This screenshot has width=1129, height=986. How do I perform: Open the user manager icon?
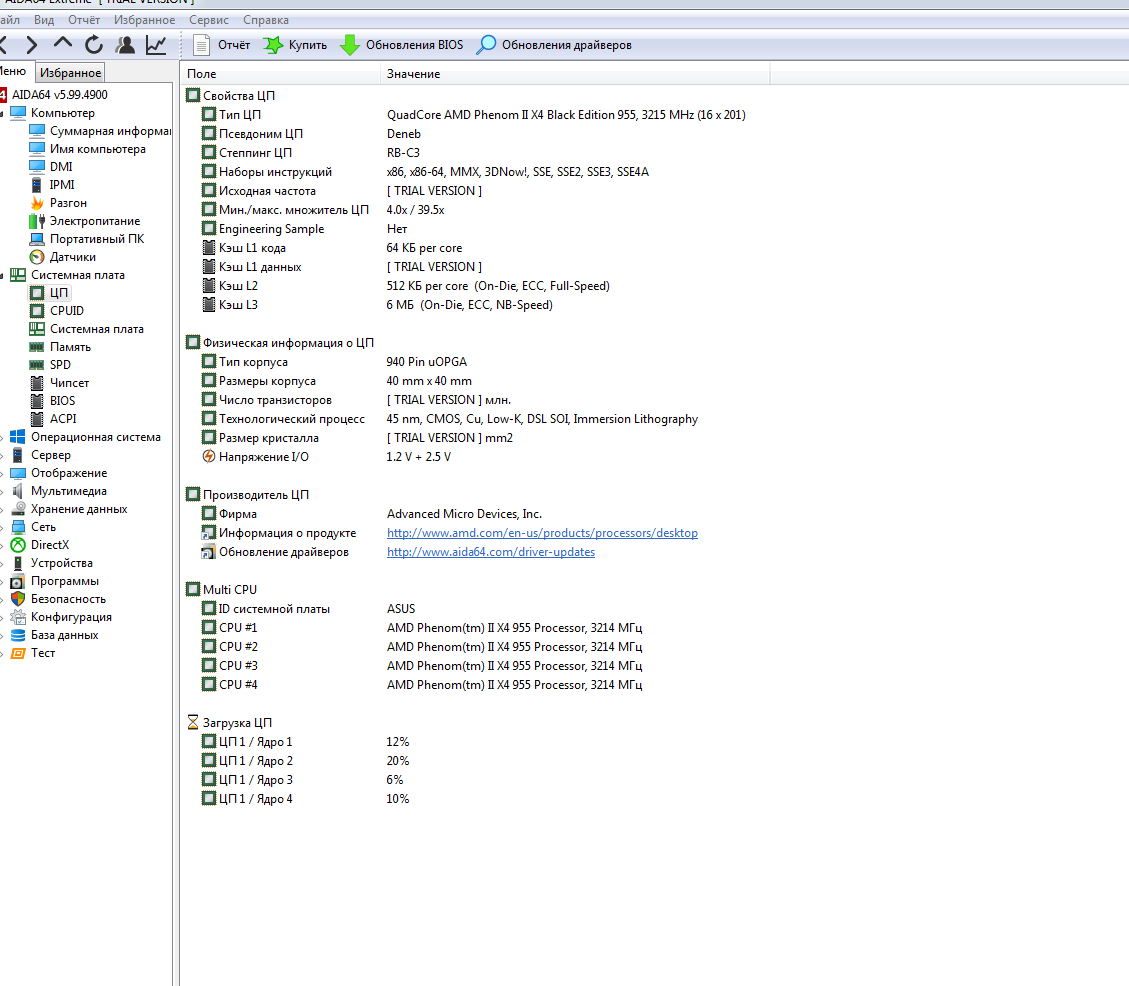[125, 45]
